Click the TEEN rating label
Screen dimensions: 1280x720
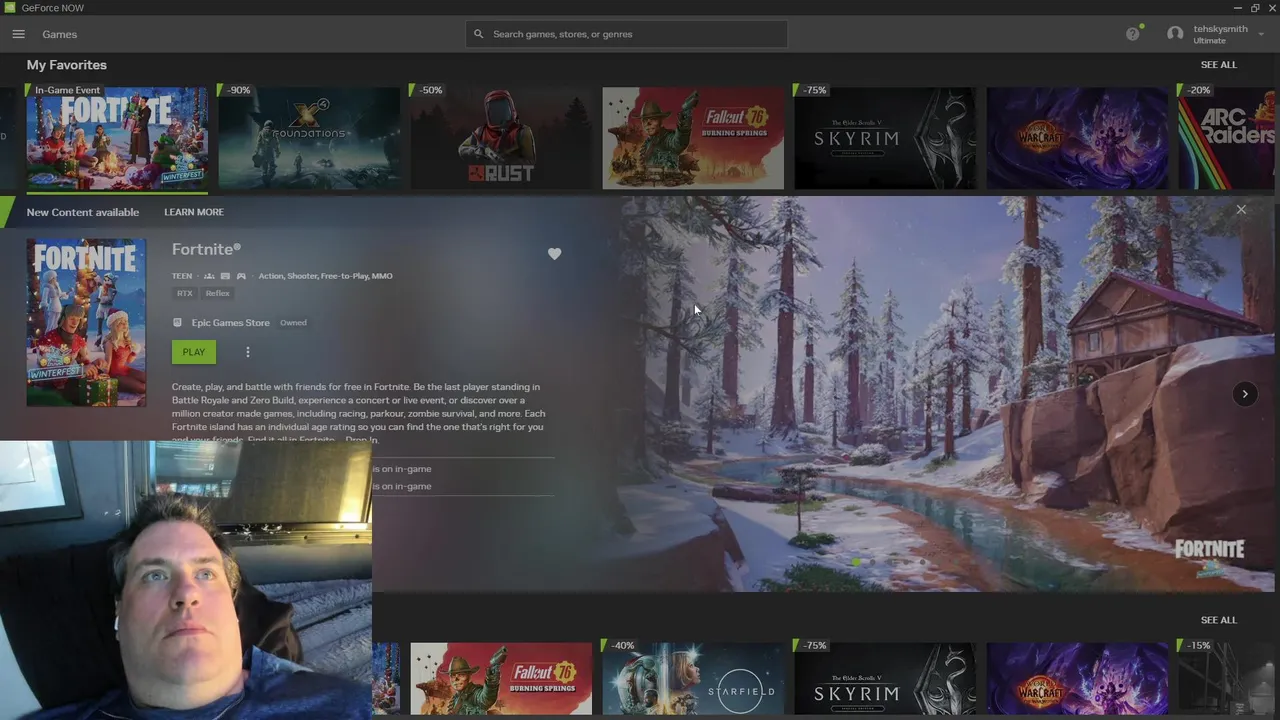[182, 276]
